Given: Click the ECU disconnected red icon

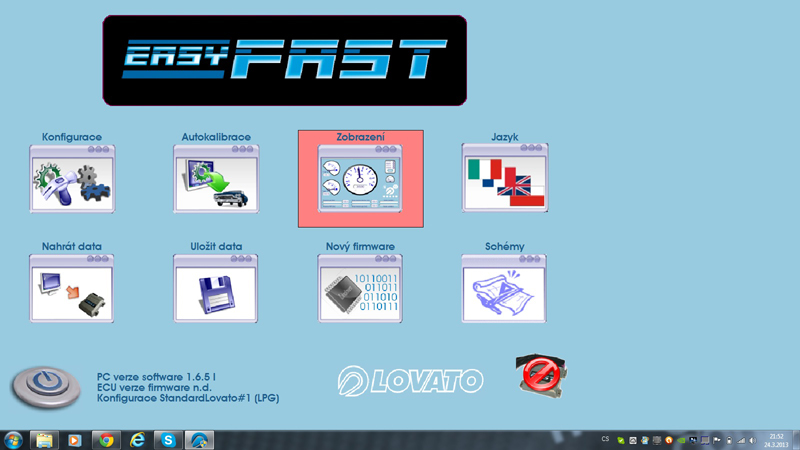Looking at the screenshot, I should (x=541, y=376).
